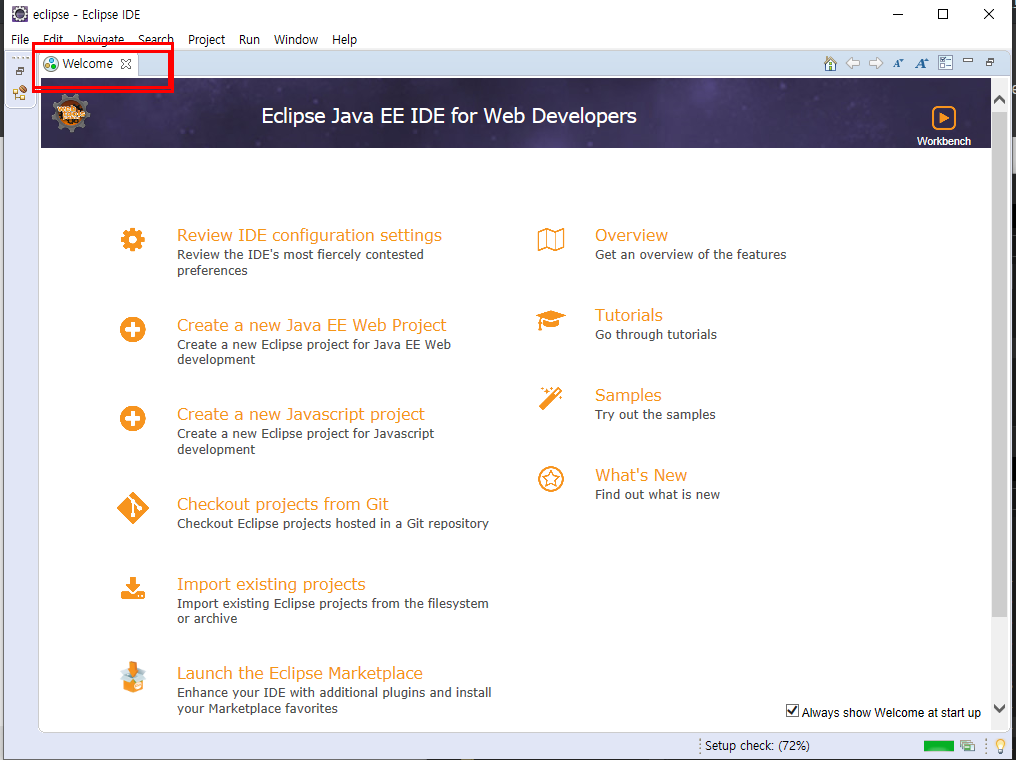Screen dimensions: 1016x760
Task: Open the Edit menu
Action: pos(53,40)
